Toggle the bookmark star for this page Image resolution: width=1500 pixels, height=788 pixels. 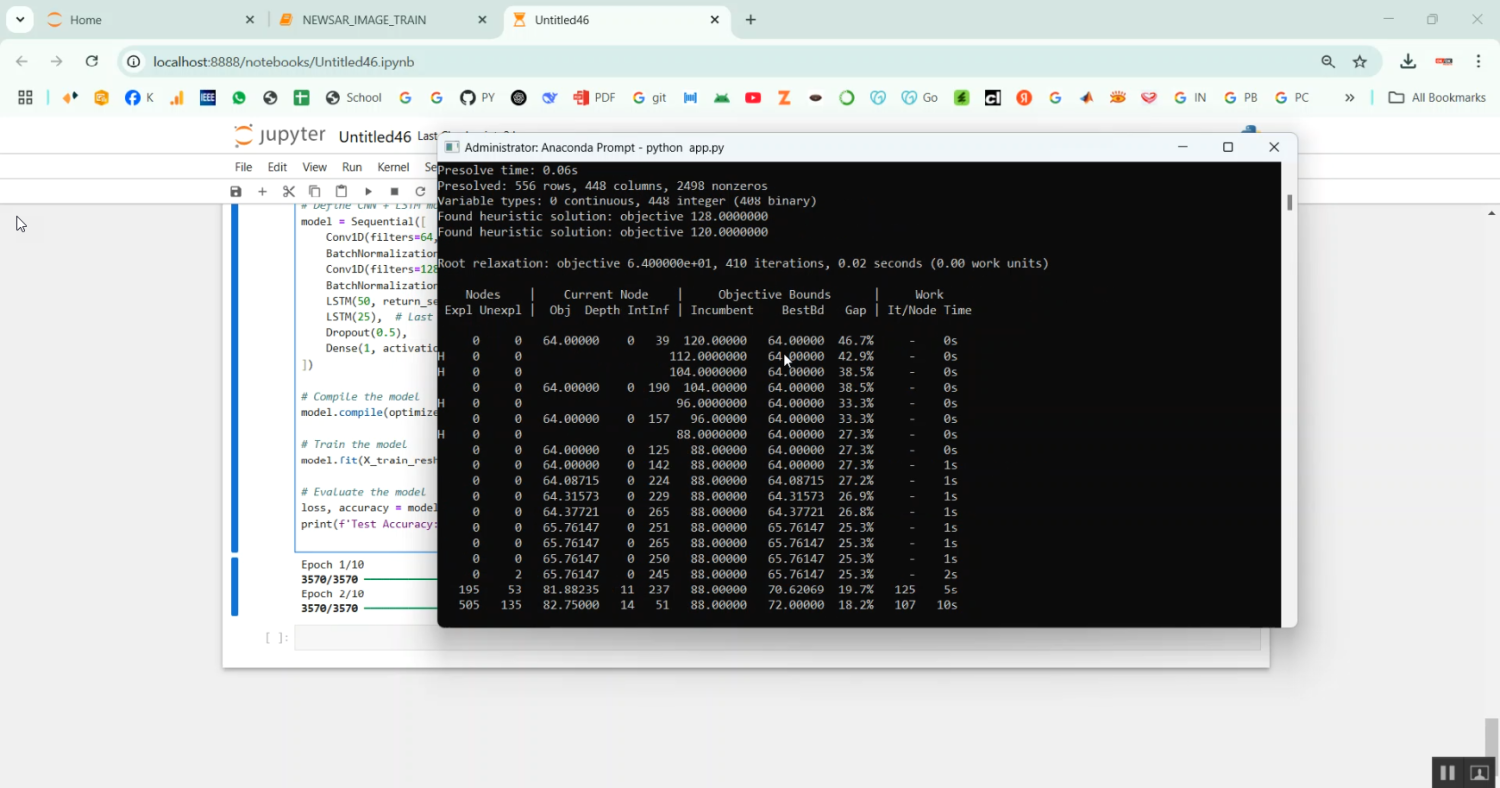[x=1360, y=61]
